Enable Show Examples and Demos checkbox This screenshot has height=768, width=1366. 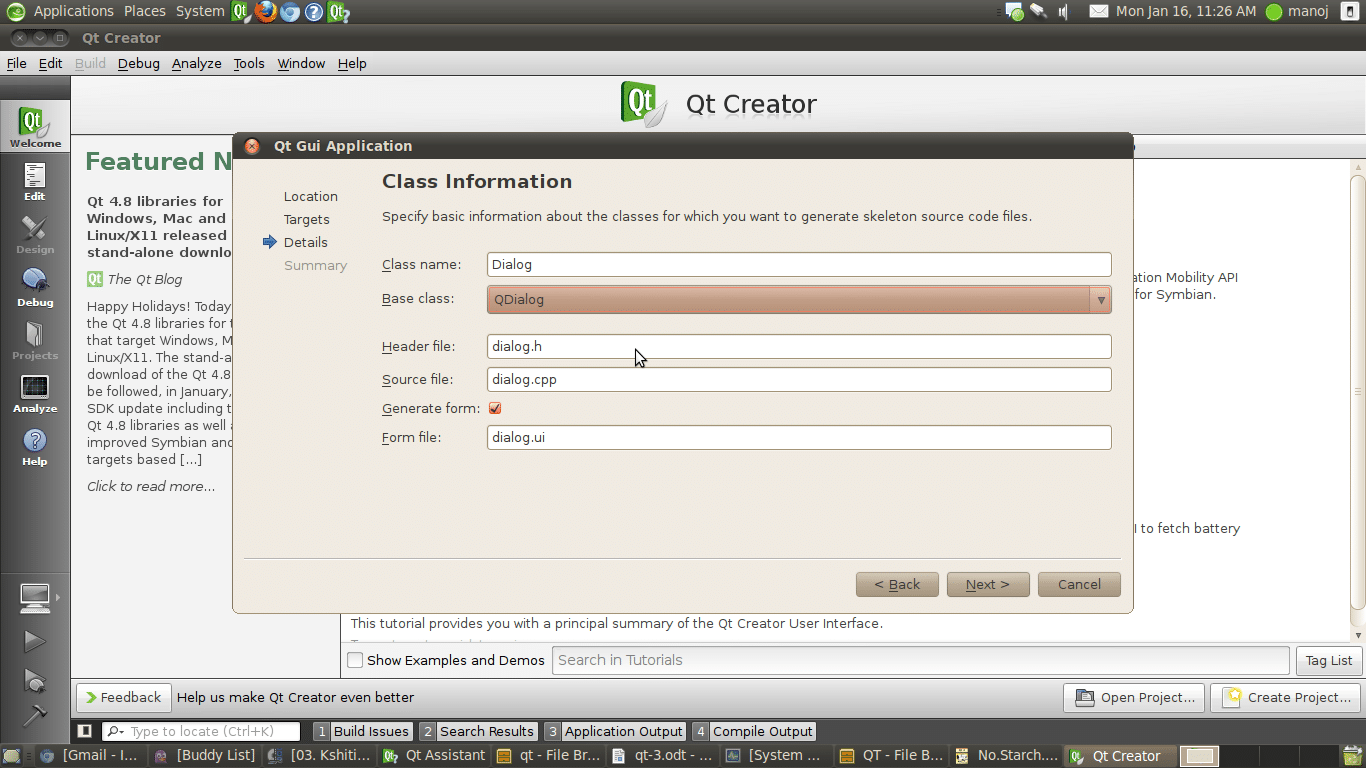point(355,660)
